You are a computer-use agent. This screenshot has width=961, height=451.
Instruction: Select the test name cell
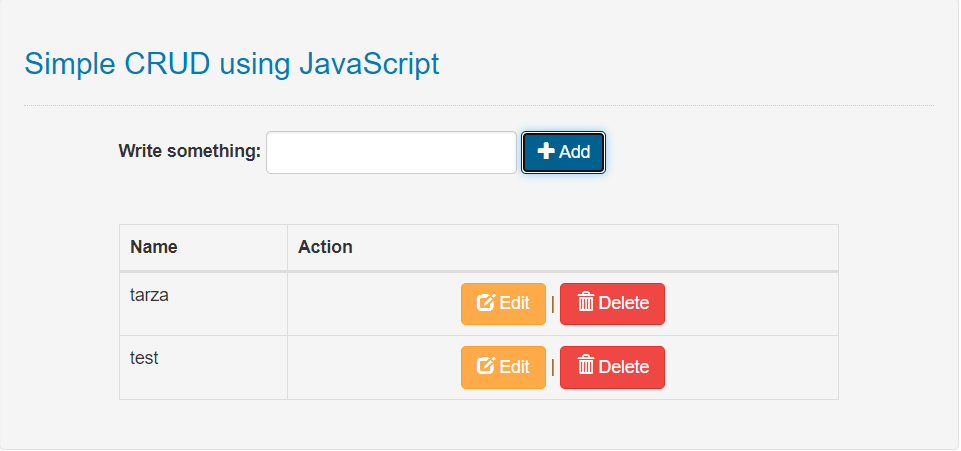click(x=144, y=358)
